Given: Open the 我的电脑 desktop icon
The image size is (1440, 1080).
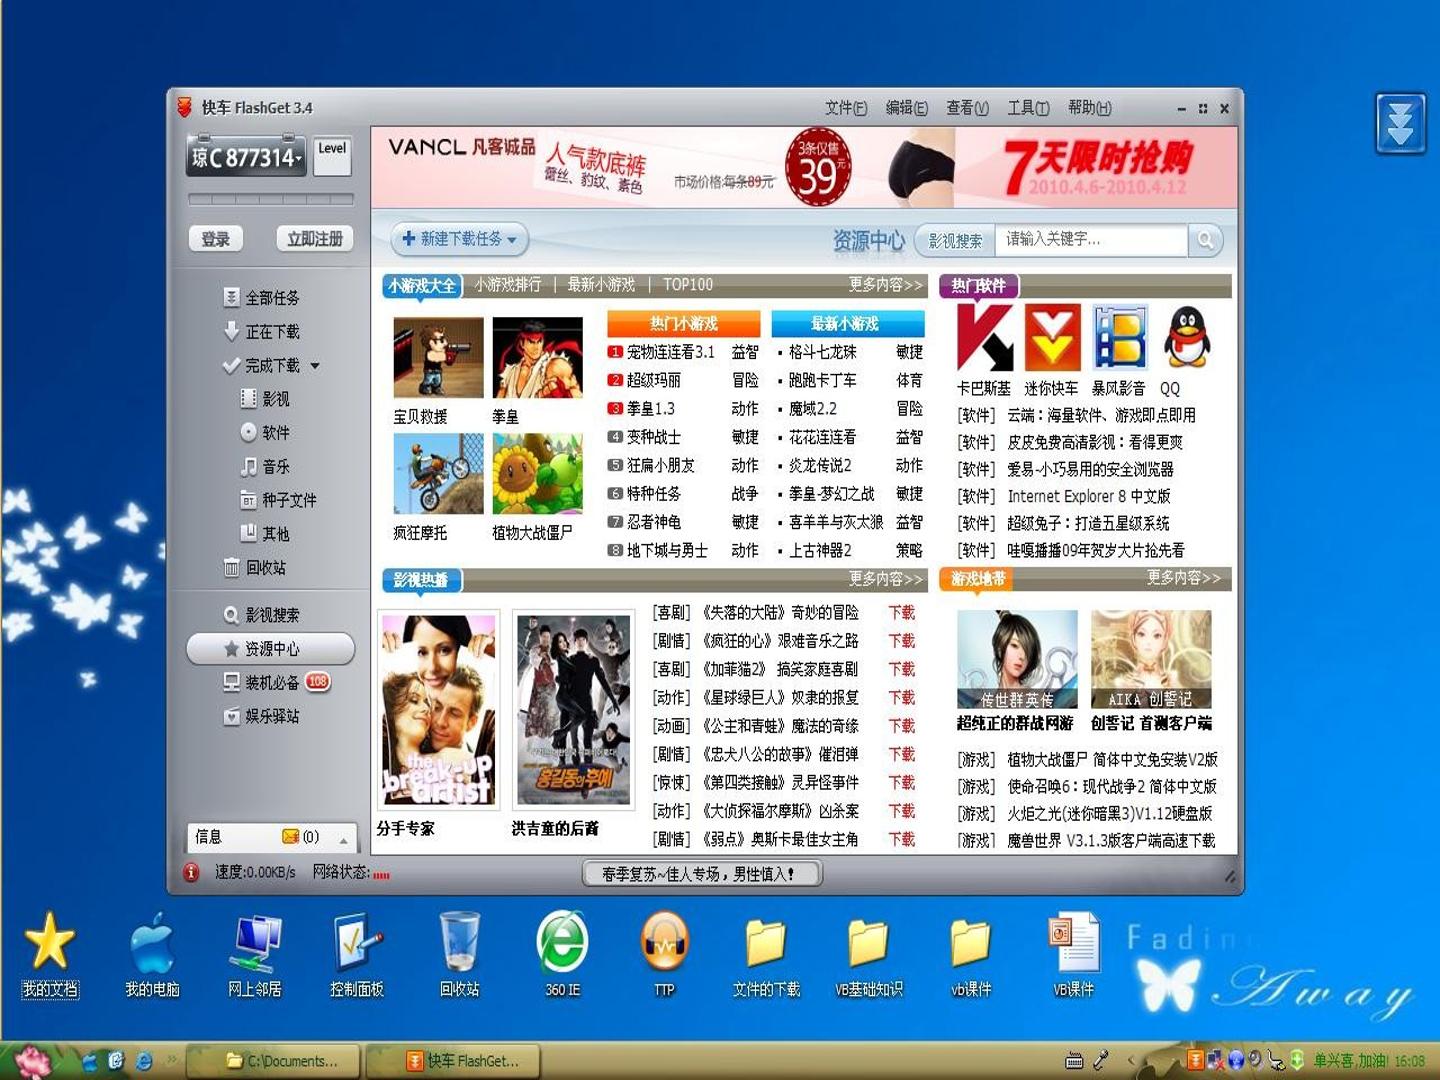Looking at the screenshot, I should coord(152,955).
